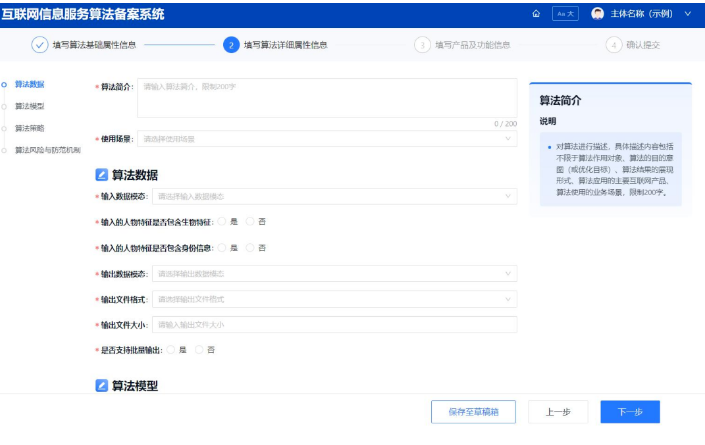
Task: Open the 使用场景 dropdown
Action: tap(327, 138)
